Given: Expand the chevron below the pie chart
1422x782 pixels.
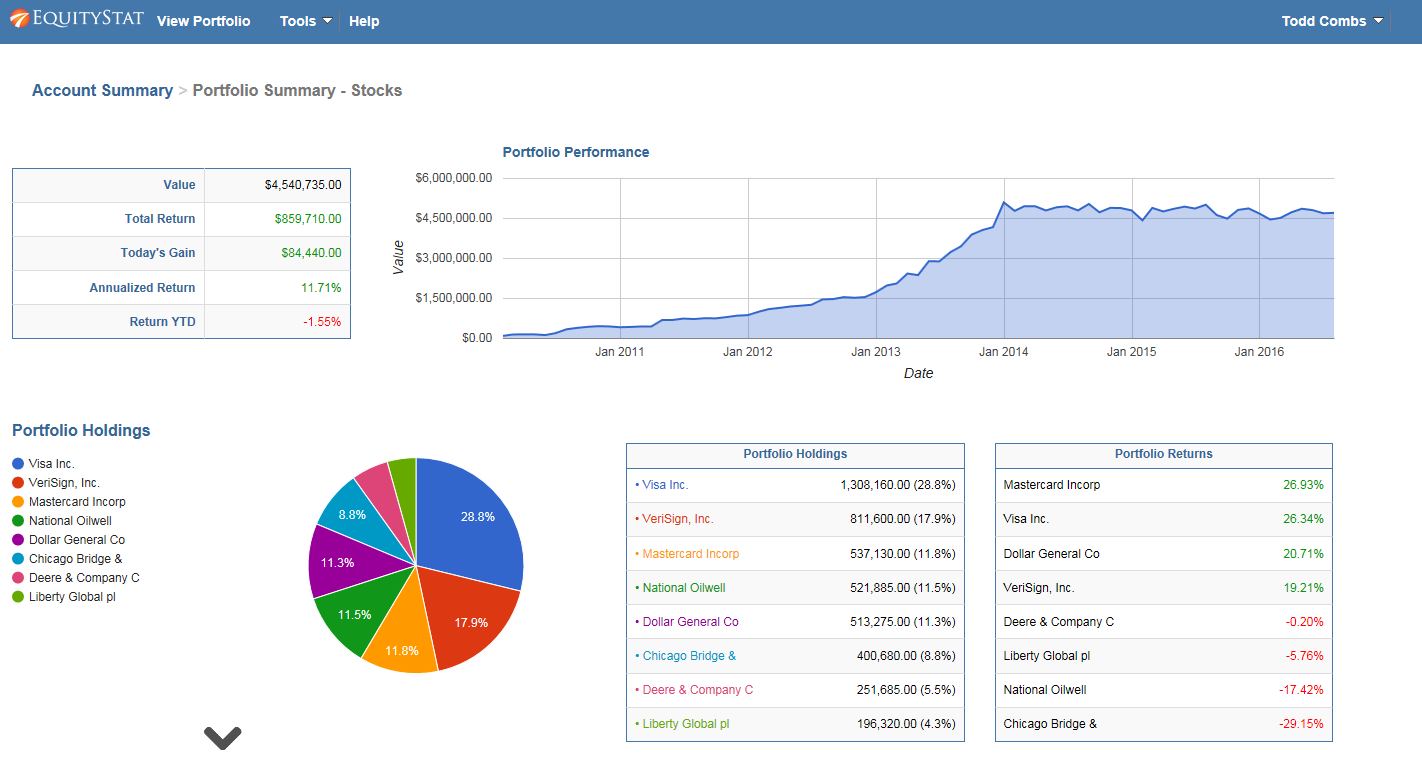Looking at the screenshot, I should pos(222,737).
